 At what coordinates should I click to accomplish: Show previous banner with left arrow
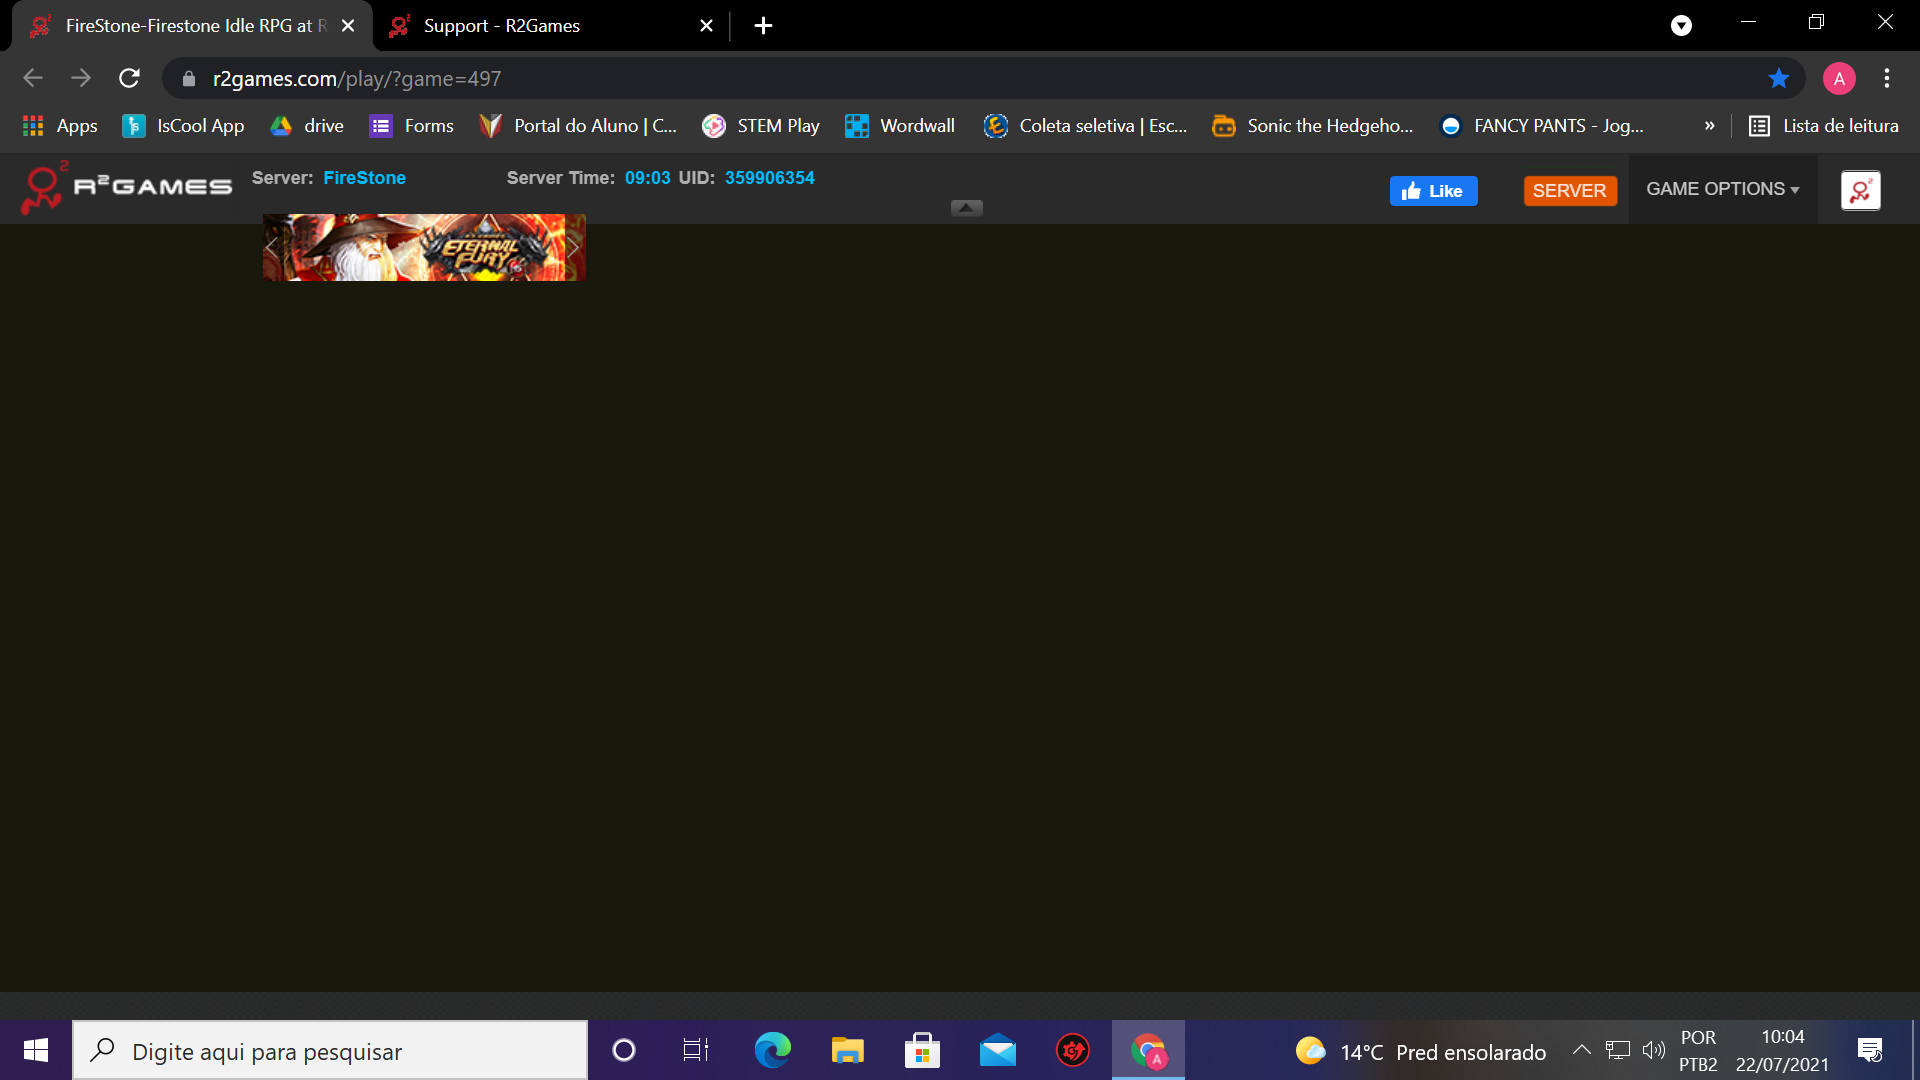tap(272, 248)
